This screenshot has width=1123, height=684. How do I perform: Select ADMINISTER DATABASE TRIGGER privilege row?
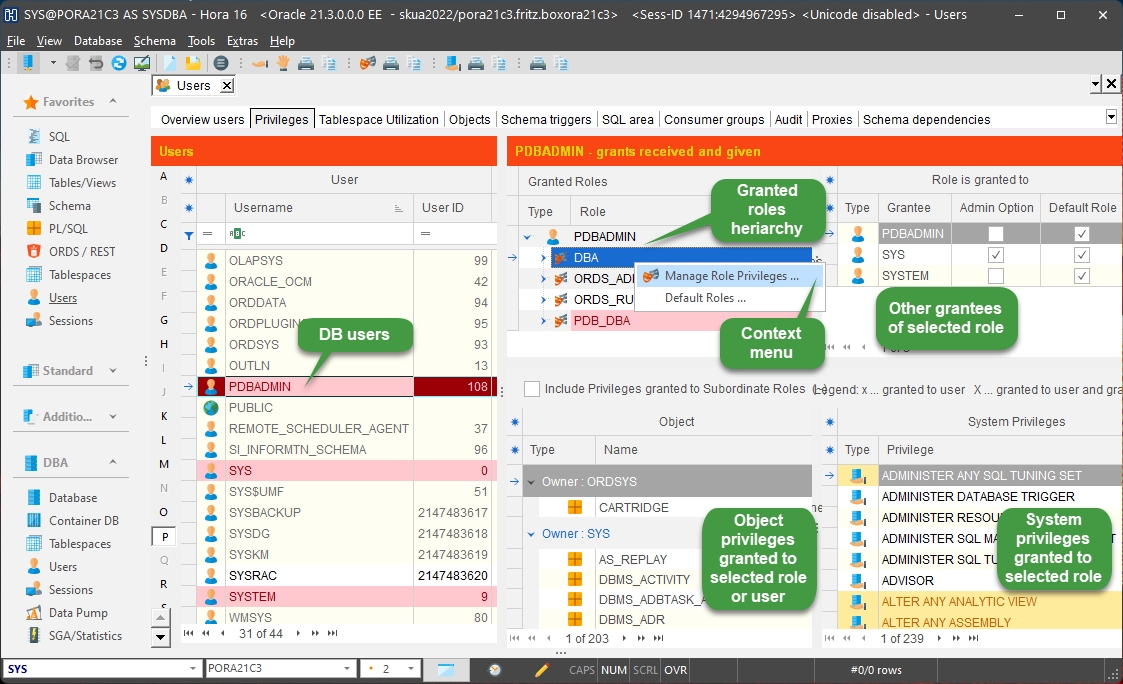978,496
